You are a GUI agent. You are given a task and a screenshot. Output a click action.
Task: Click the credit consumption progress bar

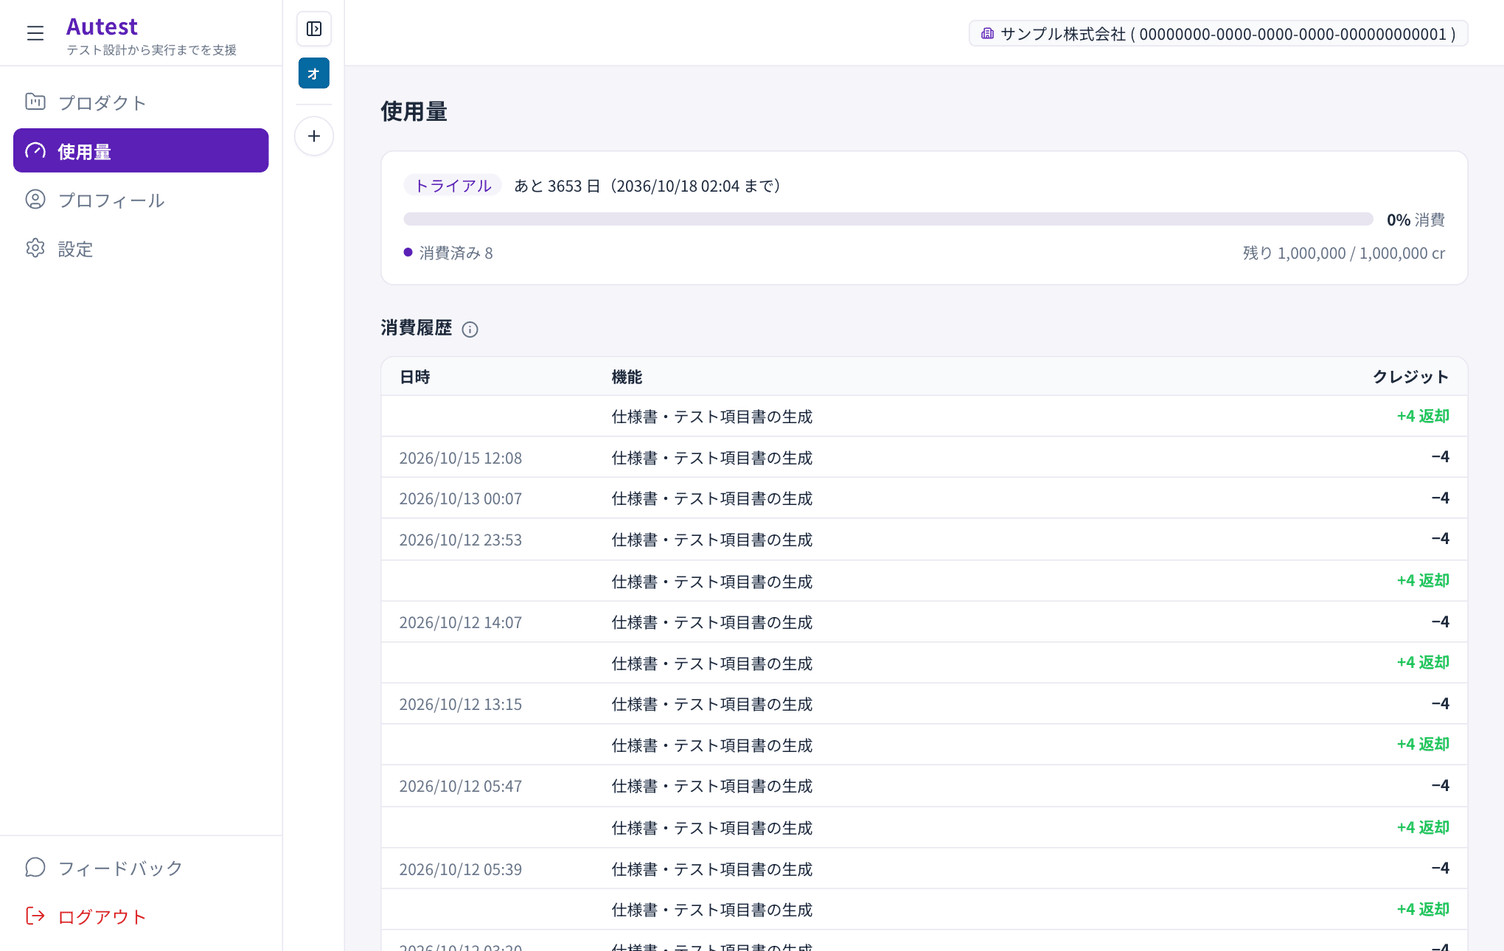tap(888, 219)
